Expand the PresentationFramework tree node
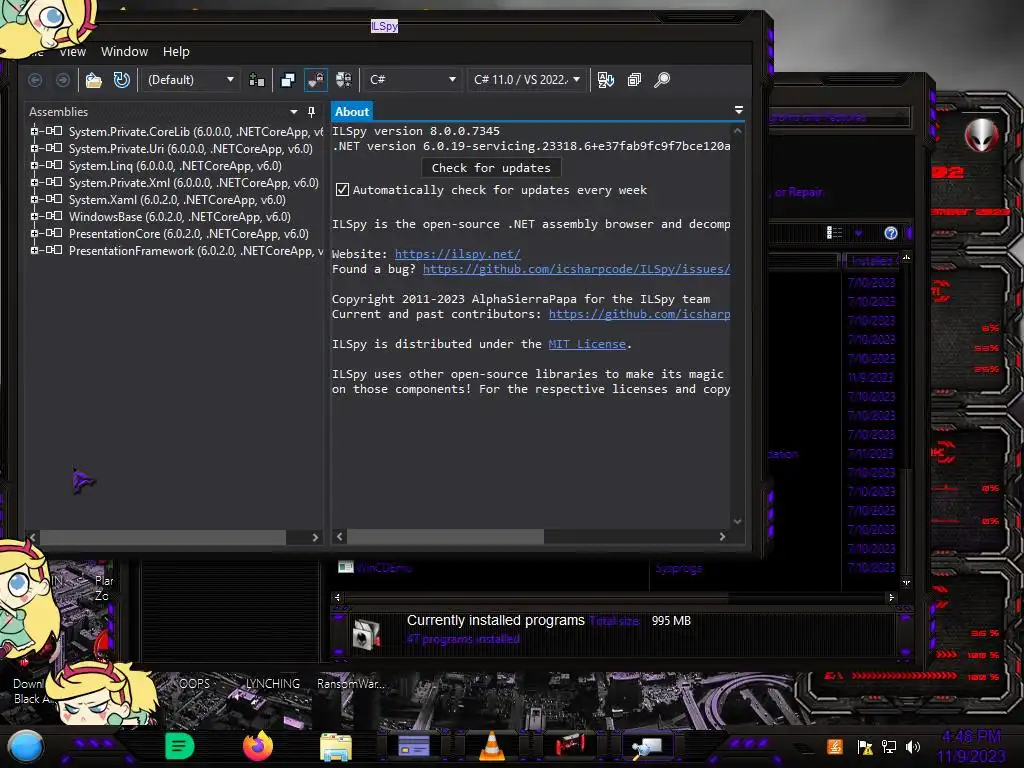 pyautogui.click(x=34, y=250)
